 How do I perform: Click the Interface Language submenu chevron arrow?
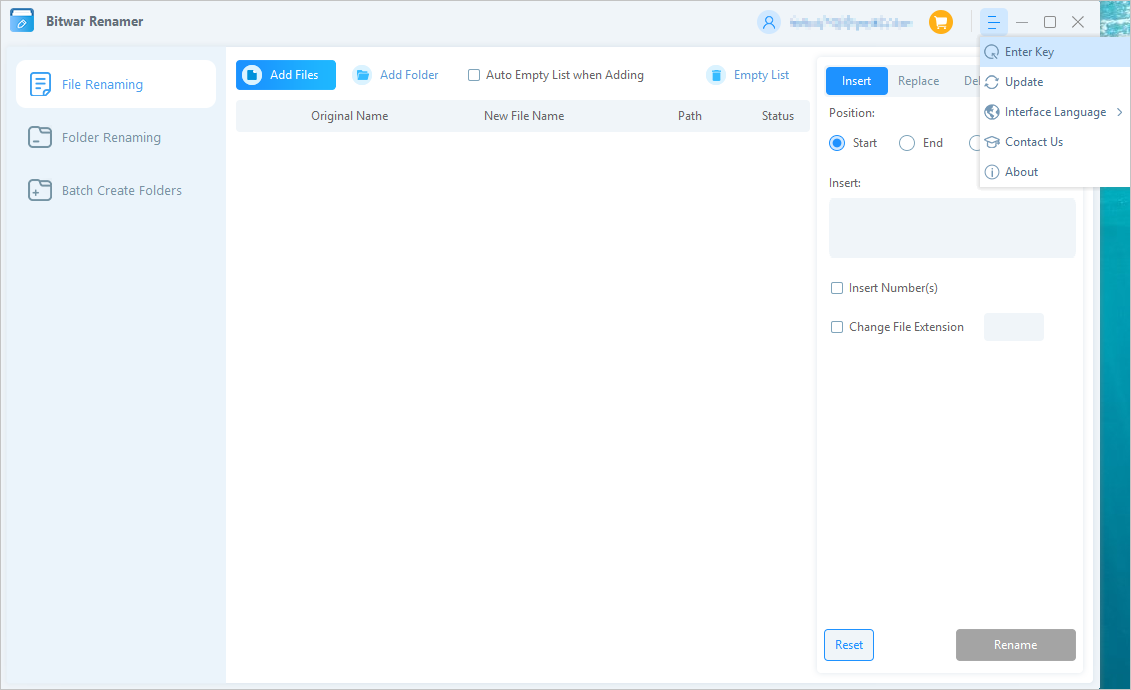click(1119, 112)
